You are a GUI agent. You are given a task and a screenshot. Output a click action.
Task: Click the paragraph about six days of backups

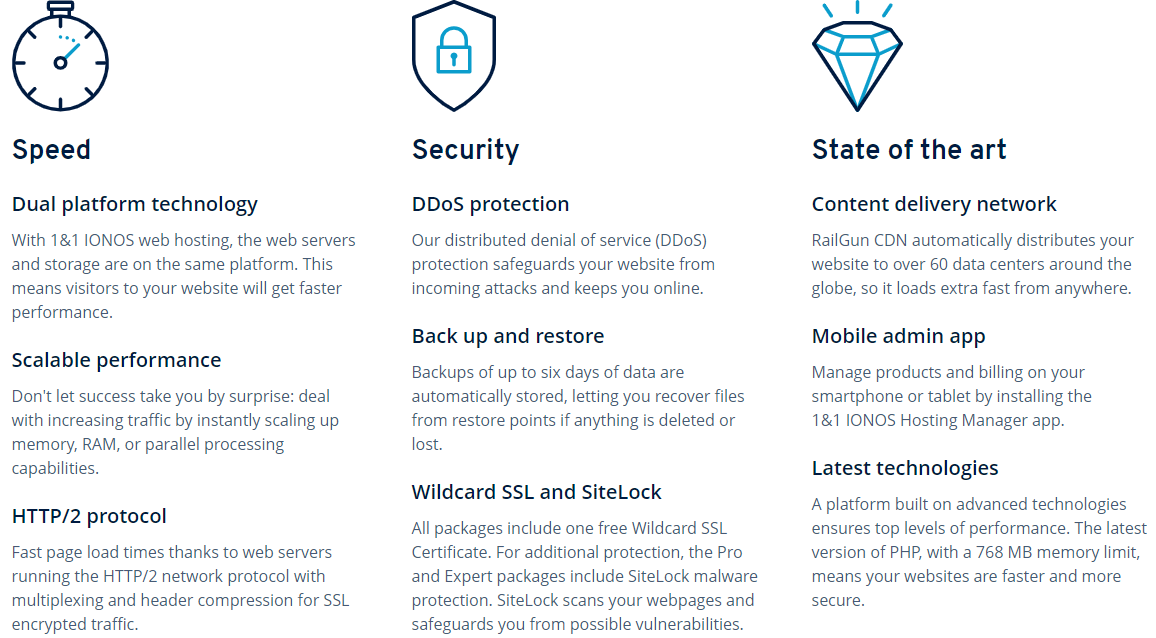(x=578, y=408)
